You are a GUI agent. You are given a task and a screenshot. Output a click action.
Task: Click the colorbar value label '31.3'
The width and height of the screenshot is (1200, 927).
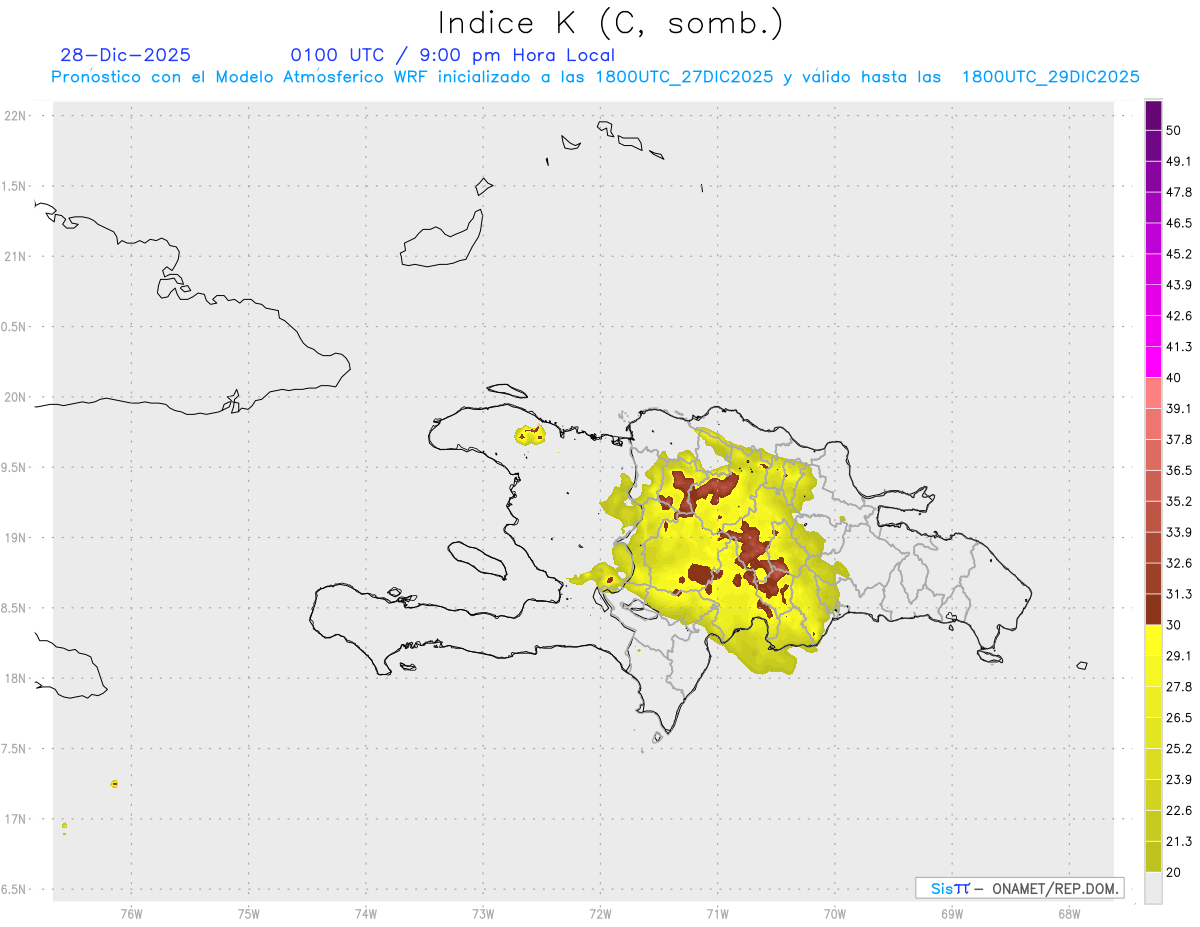[1179, 594]
